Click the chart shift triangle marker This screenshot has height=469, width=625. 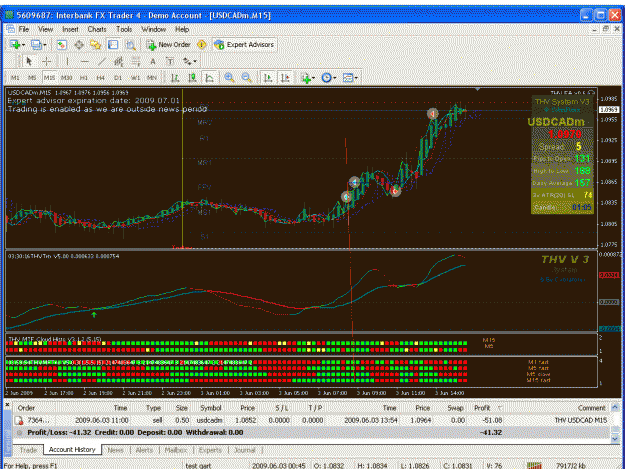478,89
